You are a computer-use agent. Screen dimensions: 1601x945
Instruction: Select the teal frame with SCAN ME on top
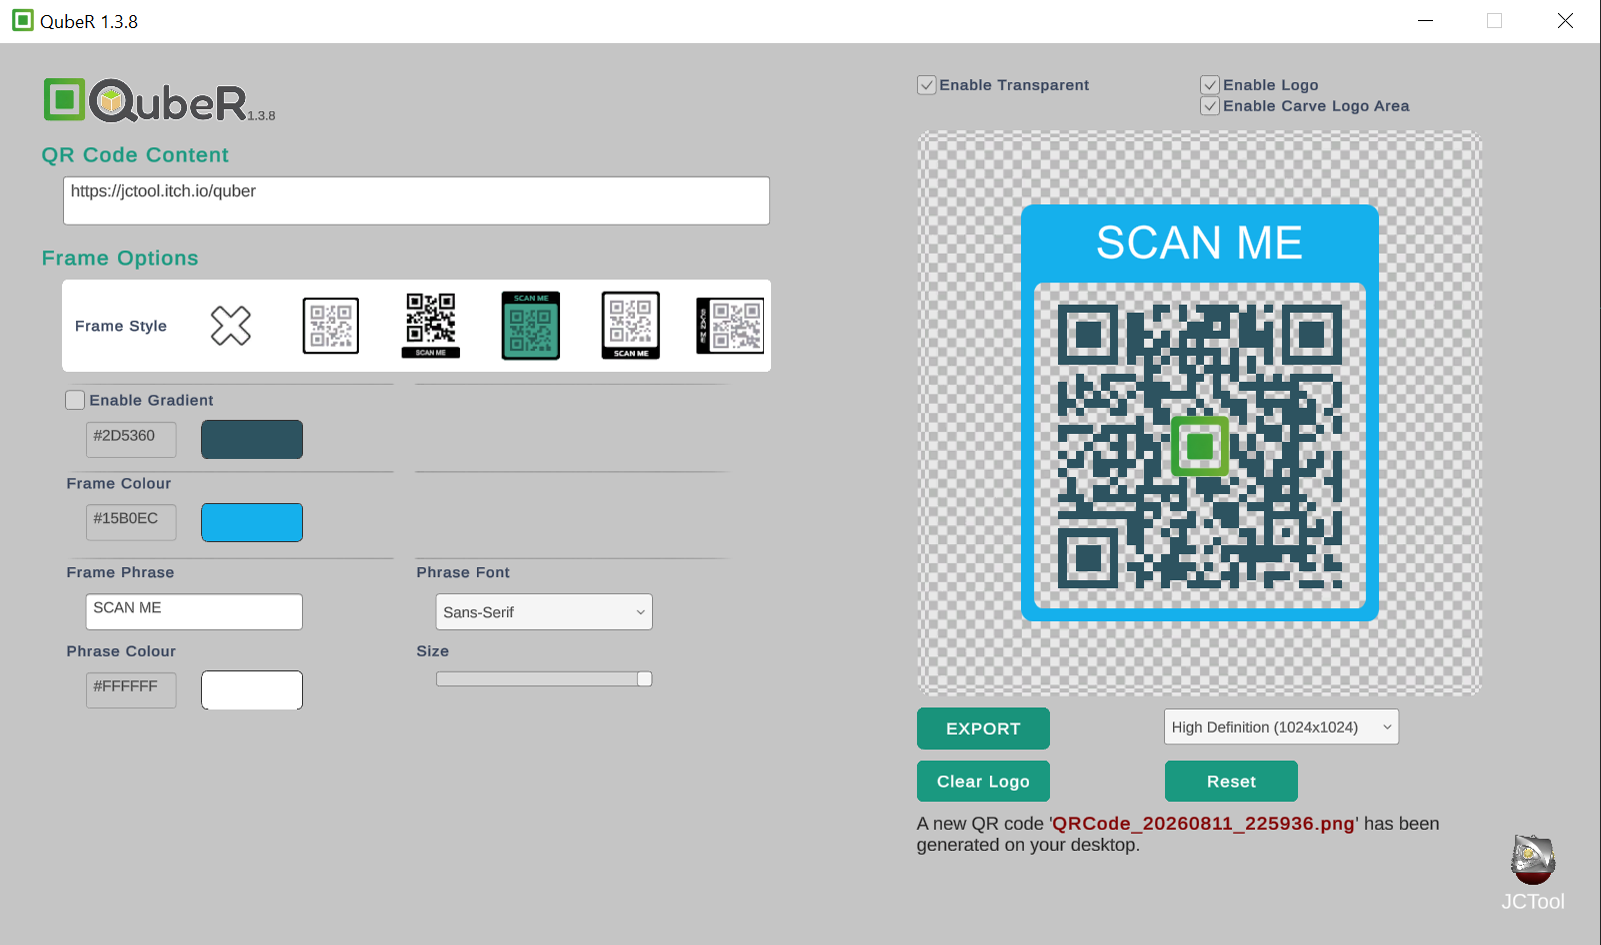(x=531, y=326)
